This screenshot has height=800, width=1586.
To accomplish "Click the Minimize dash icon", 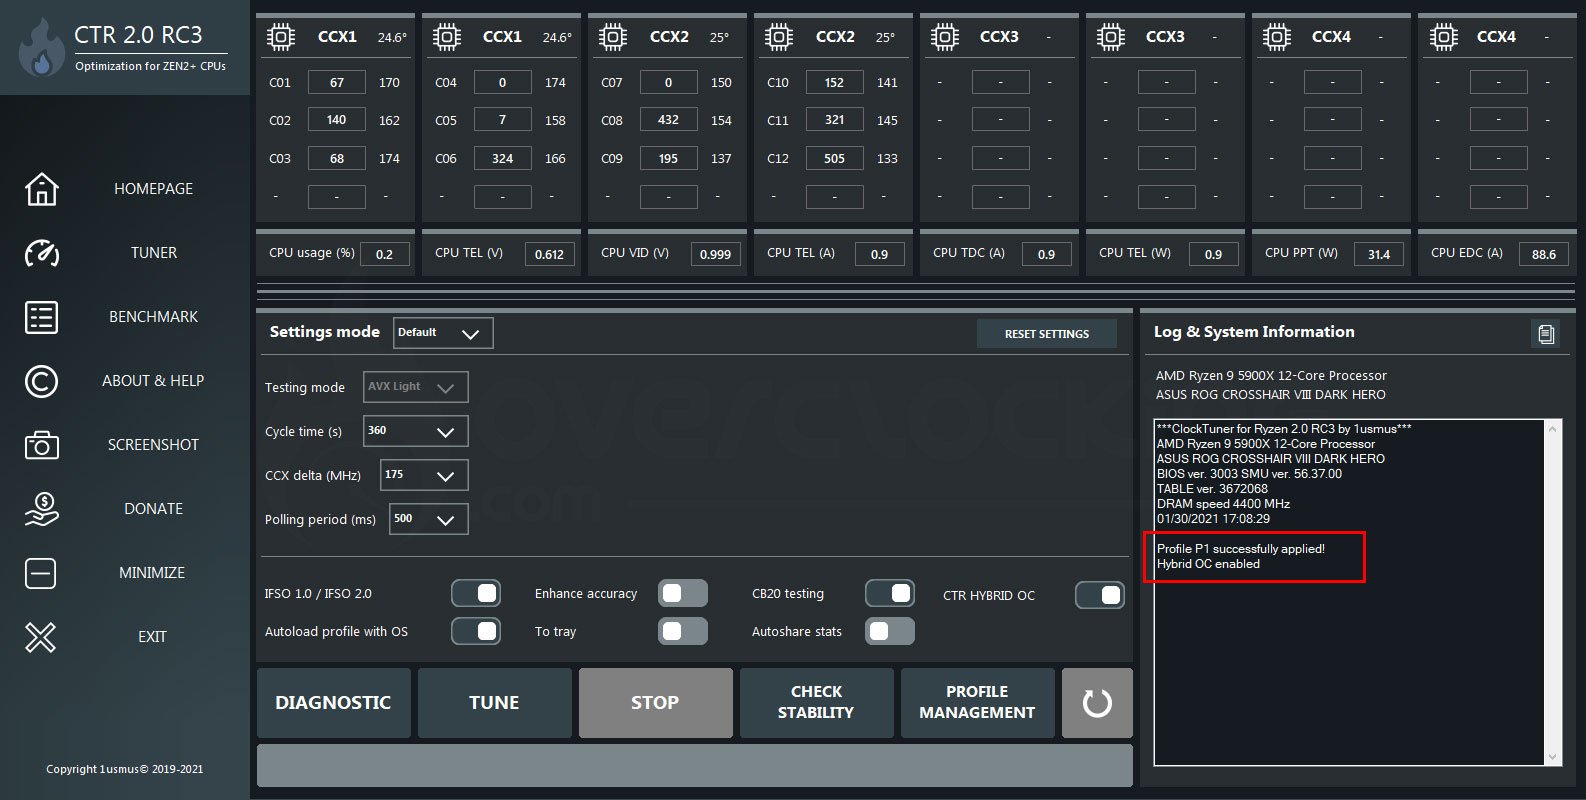I will click(x=41, y=573).
